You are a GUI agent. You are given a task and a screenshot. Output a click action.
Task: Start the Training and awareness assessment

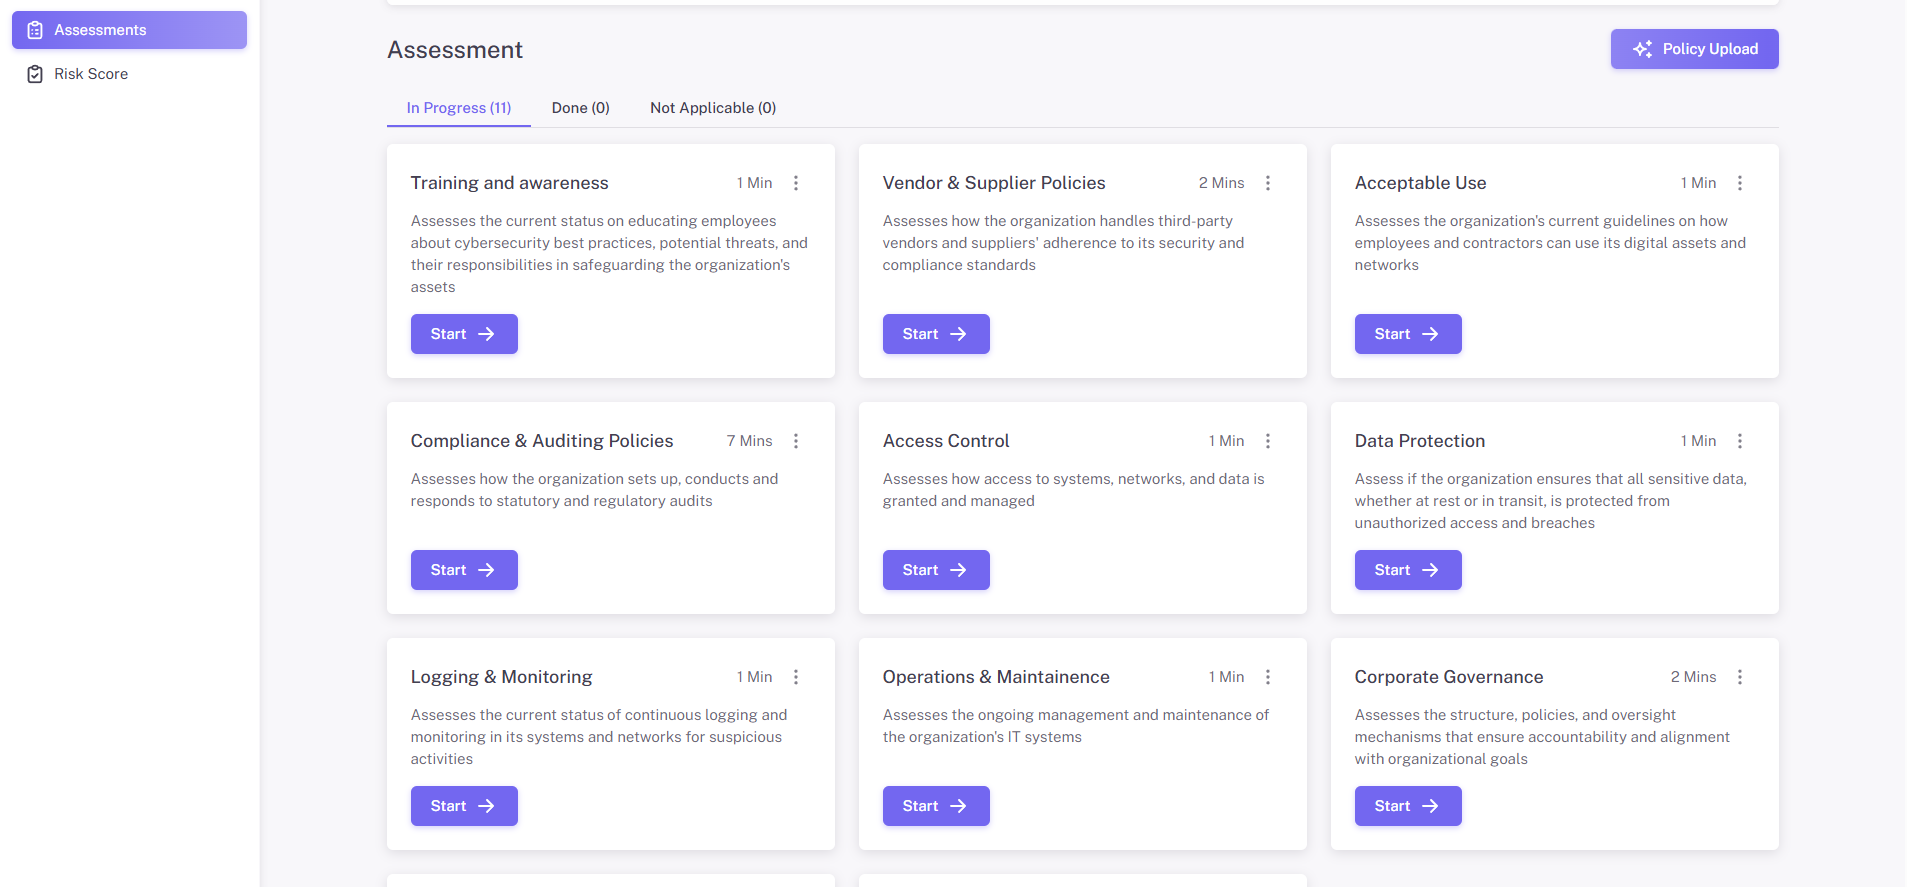tap(464, 334)
